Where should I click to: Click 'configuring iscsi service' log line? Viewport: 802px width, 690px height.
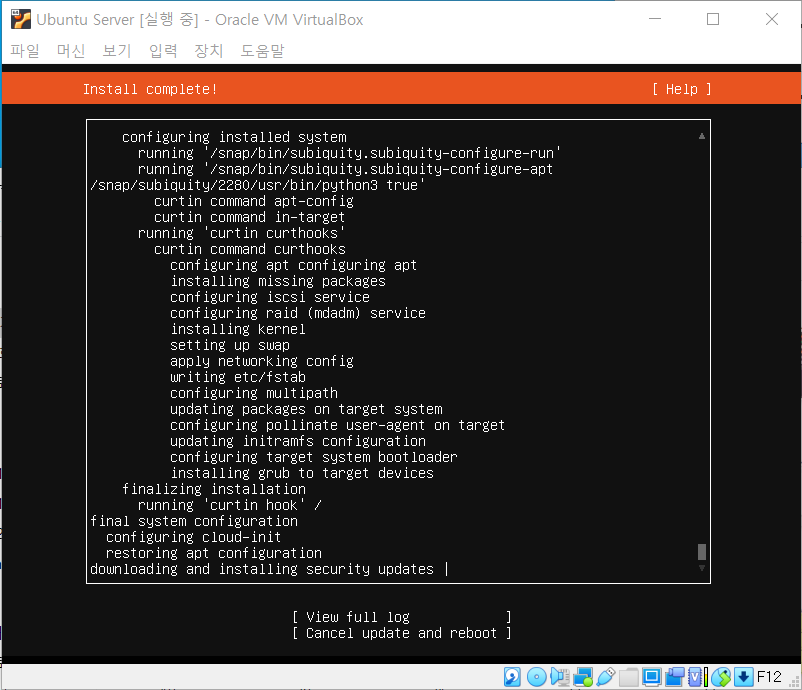pyautogui.click(x=270, y=297)
